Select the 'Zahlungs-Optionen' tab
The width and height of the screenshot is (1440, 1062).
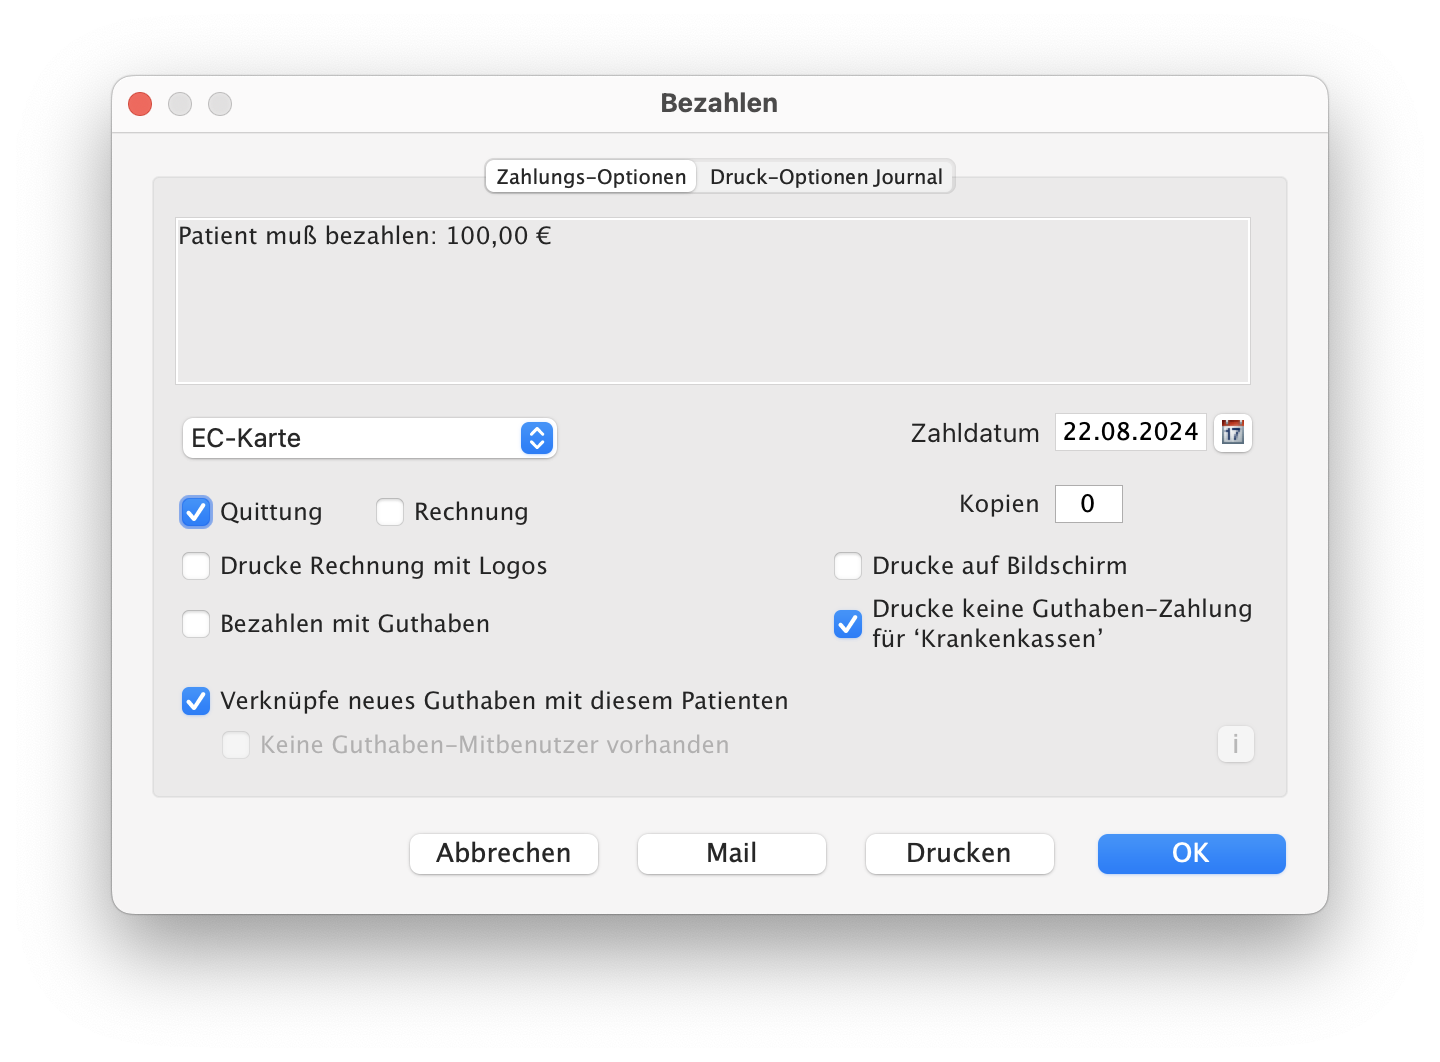(591, 177)
